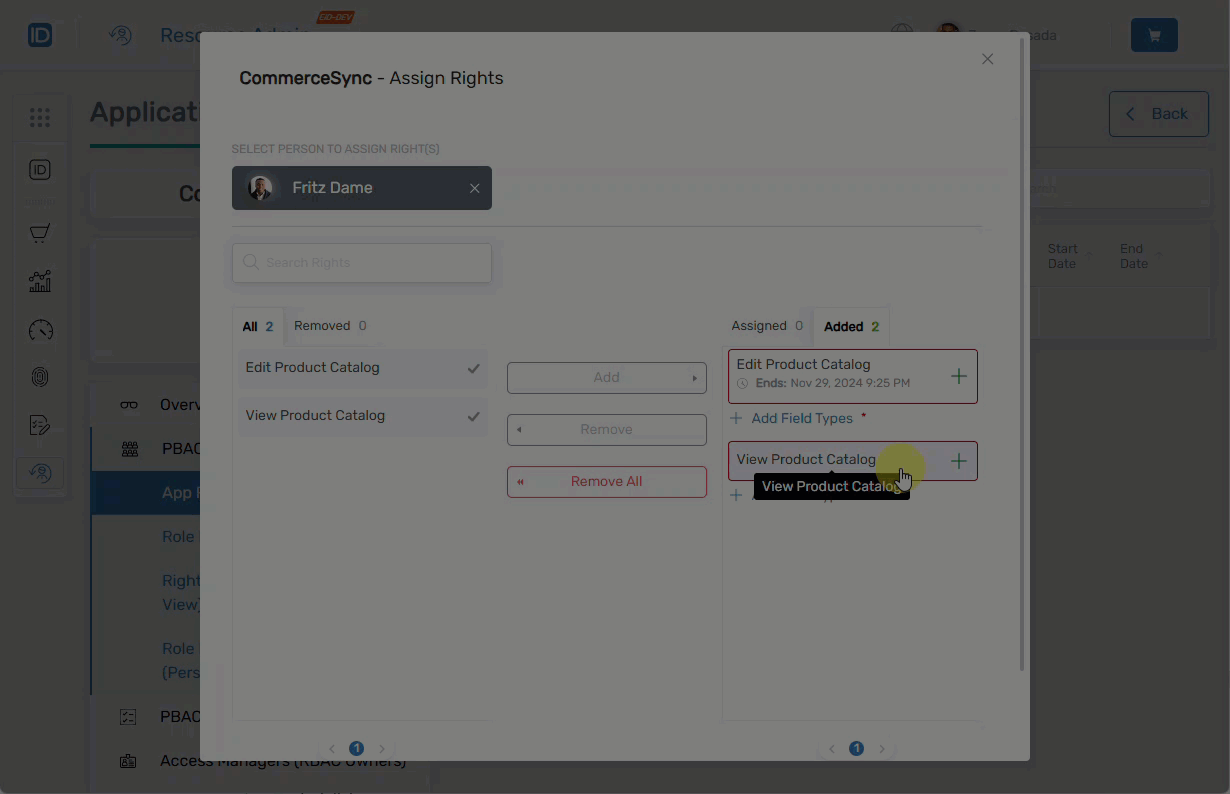Open the shopping cart icon in sidebar

(x=40, y=232)
